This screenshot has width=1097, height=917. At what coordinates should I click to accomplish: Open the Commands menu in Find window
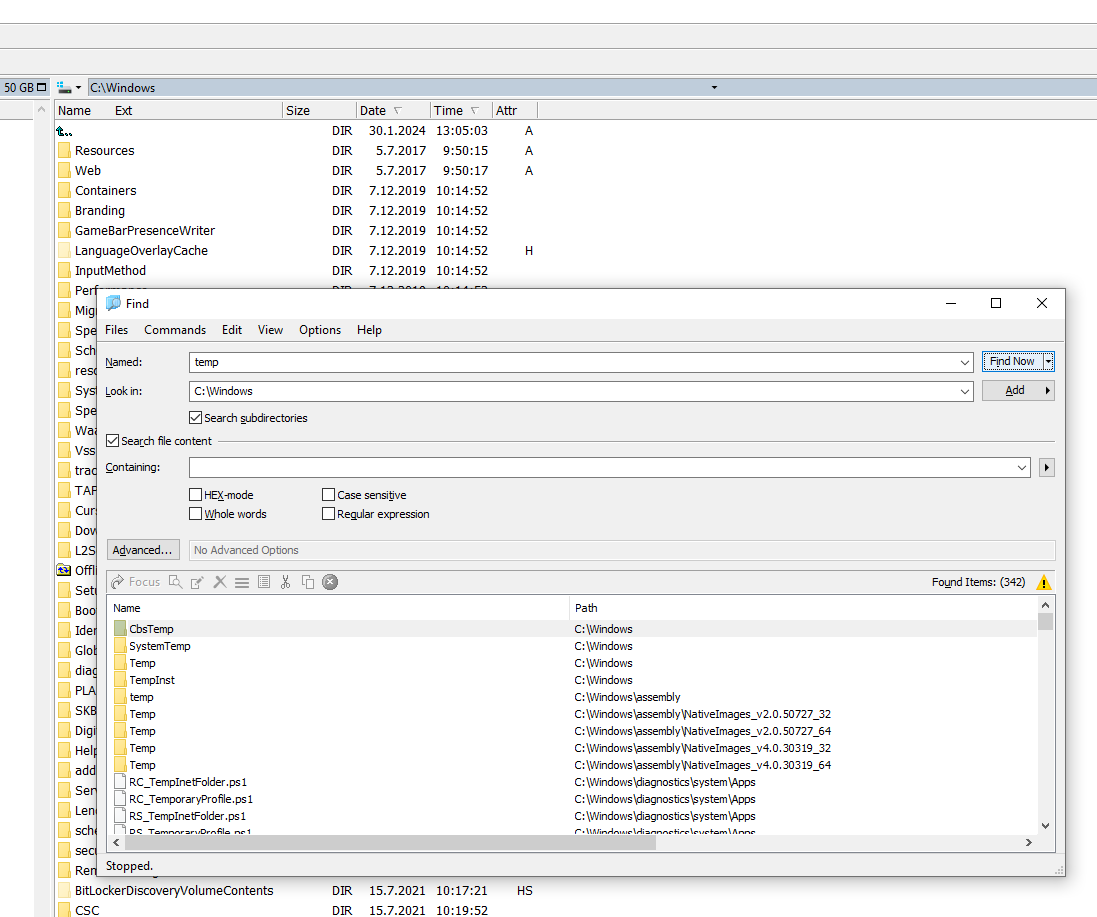175,330
